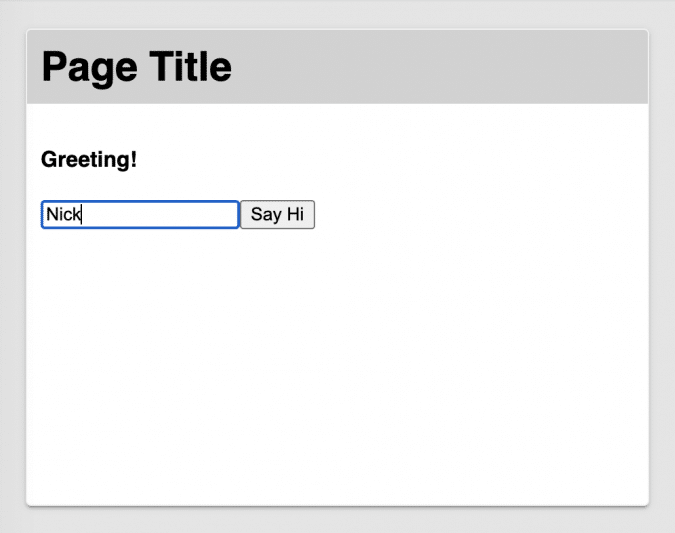The width and height of the screenshot is (675, 533).
Task: Click the letter N in the input
Action: pyautogui.click(x=51, y=215)
